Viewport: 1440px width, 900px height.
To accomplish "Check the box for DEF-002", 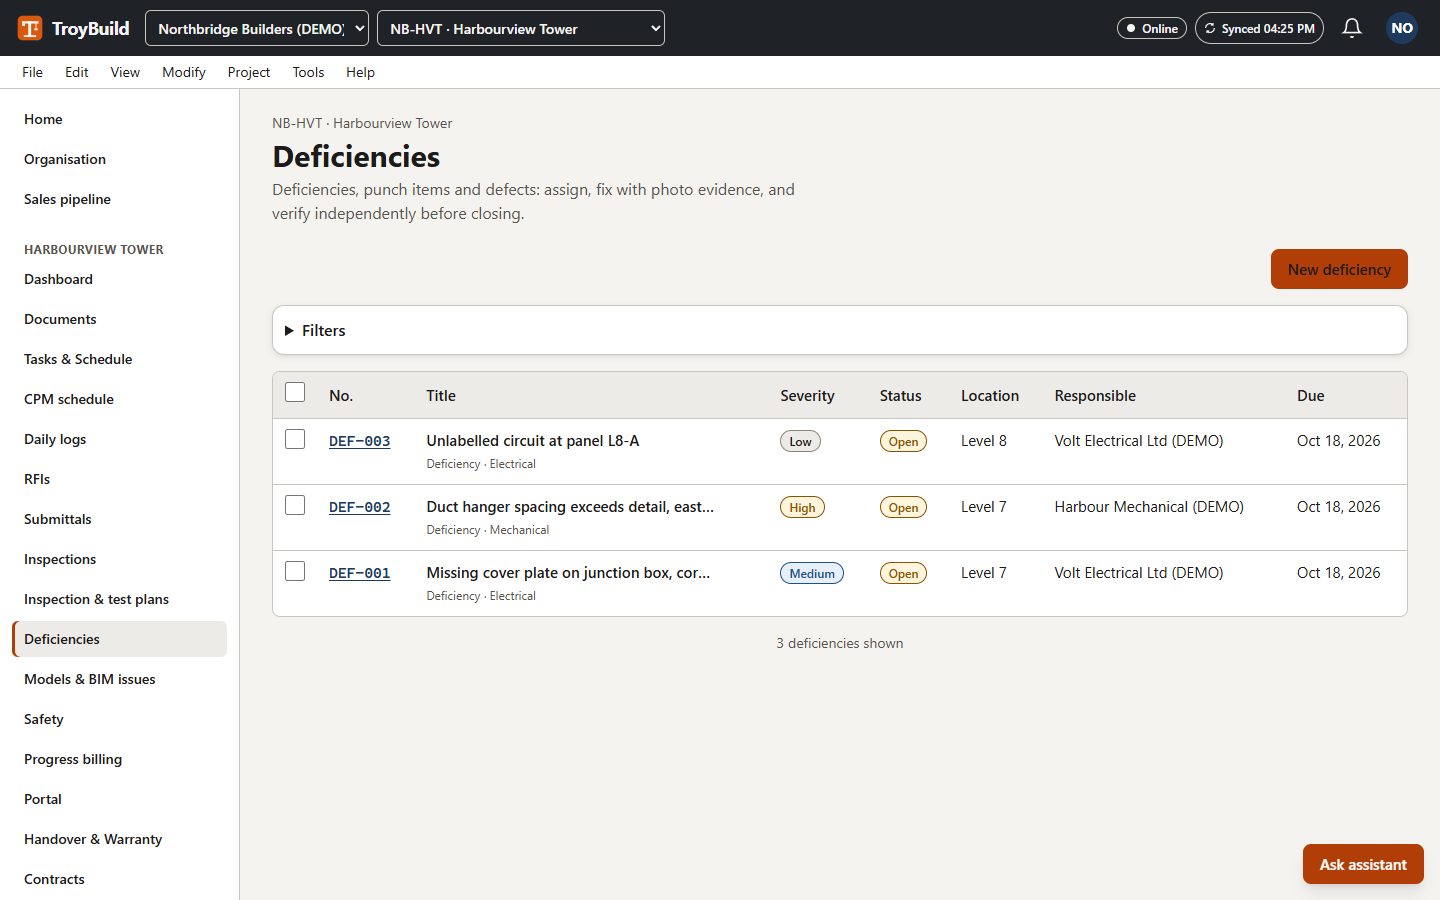I will (x=295, y=505).
